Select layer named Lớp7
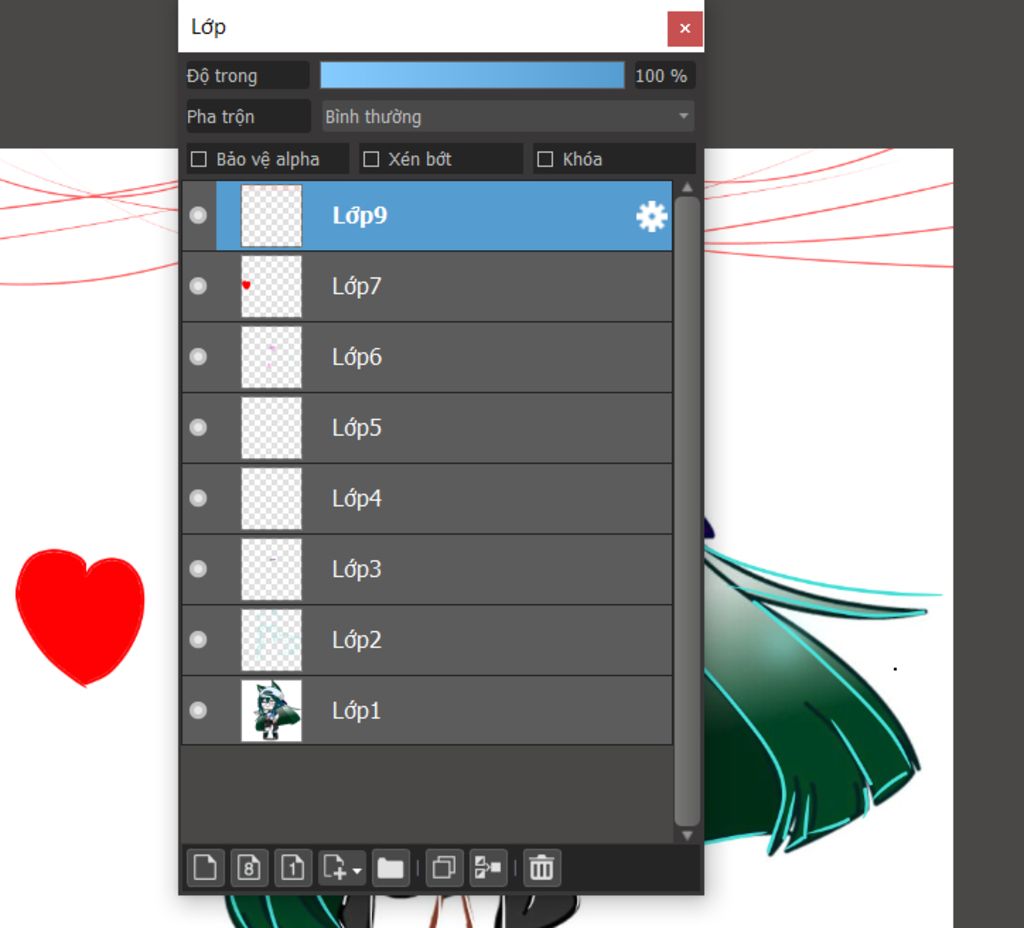 (427, 286)
